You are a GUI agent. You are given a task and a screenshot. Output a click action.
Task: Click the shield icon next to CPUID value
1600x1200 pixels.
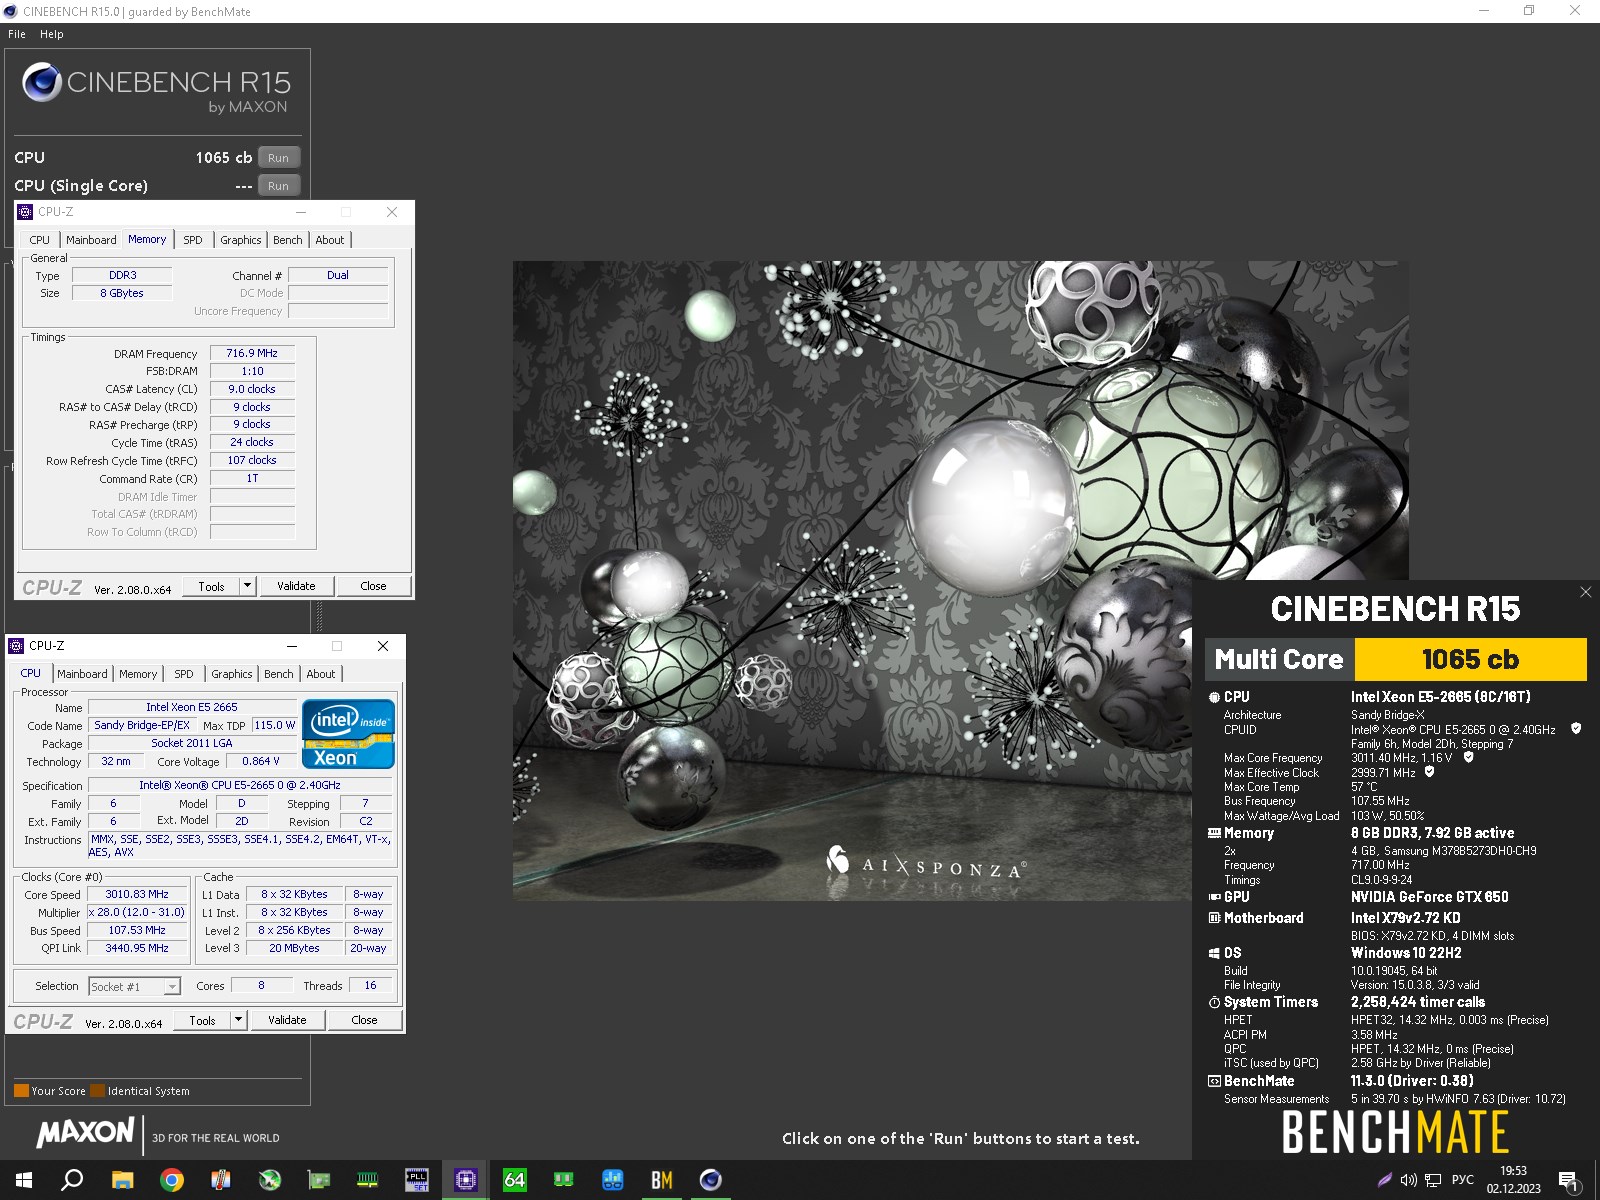(1576, 729)
